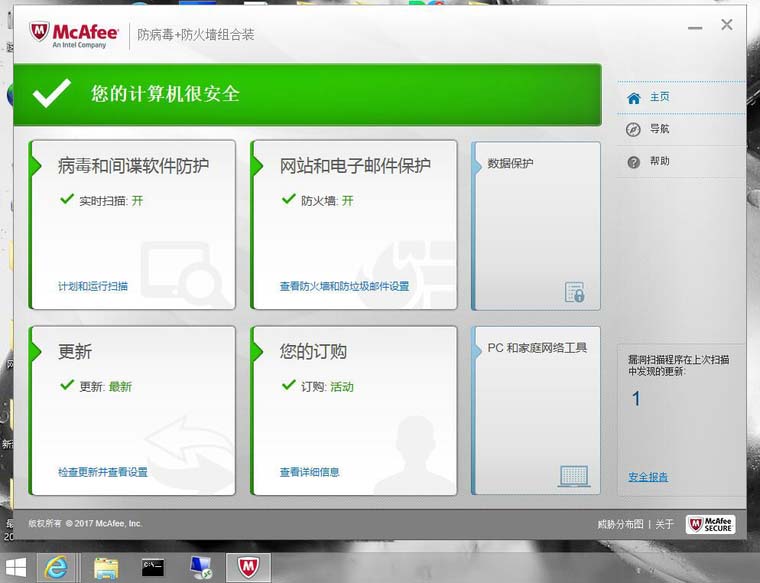This screenshot has width=760, height=583.
Task: Click the 更新: 最新 status text
Action: pyautogui.click(x=105, y=387)
